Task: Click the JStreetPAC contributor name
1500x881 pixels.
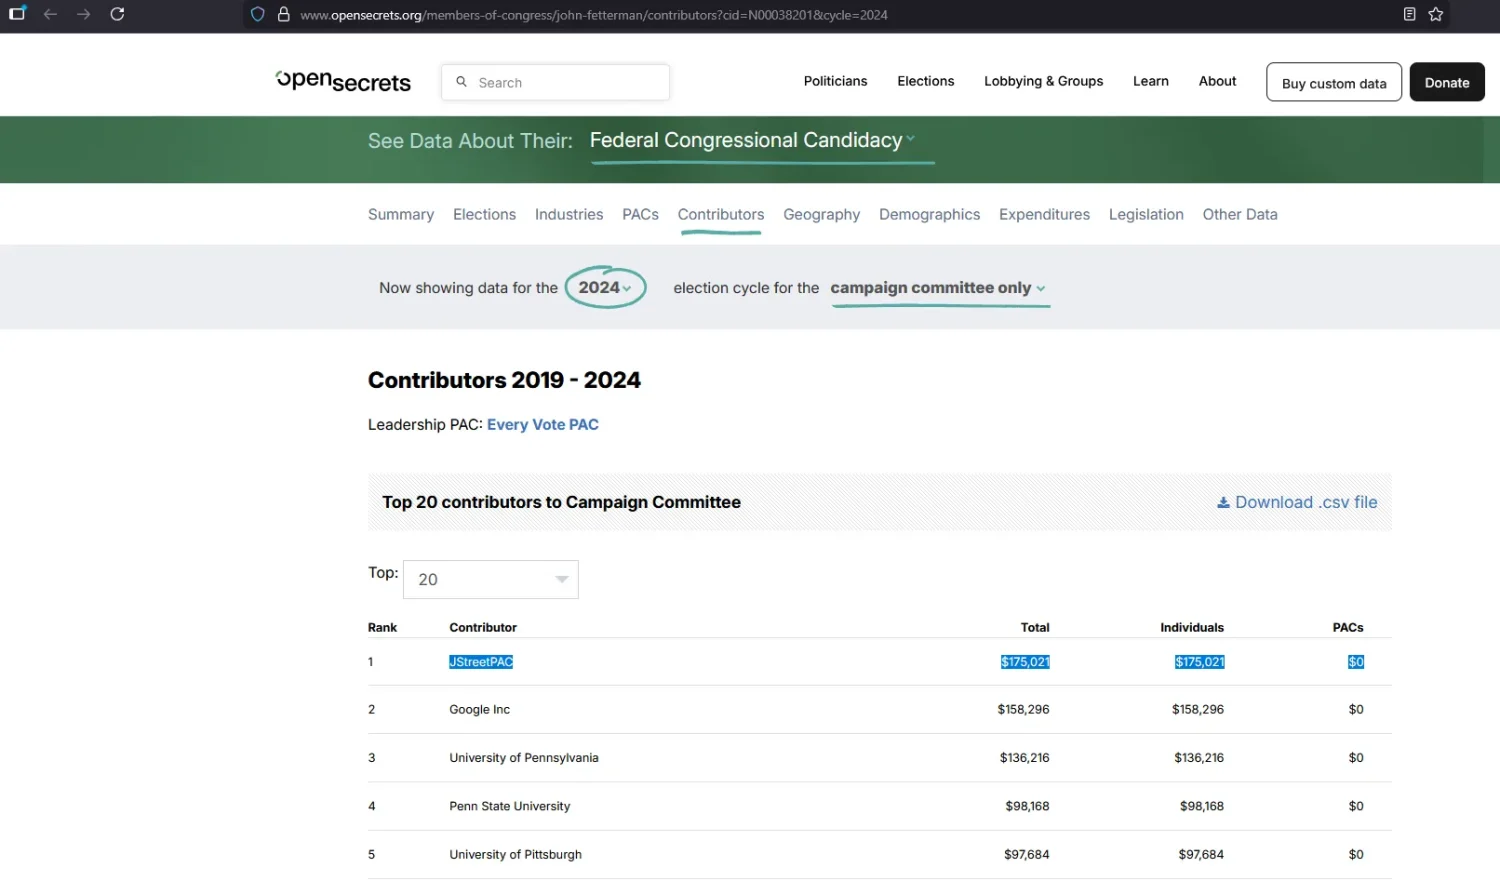Action: coord(481,662)
